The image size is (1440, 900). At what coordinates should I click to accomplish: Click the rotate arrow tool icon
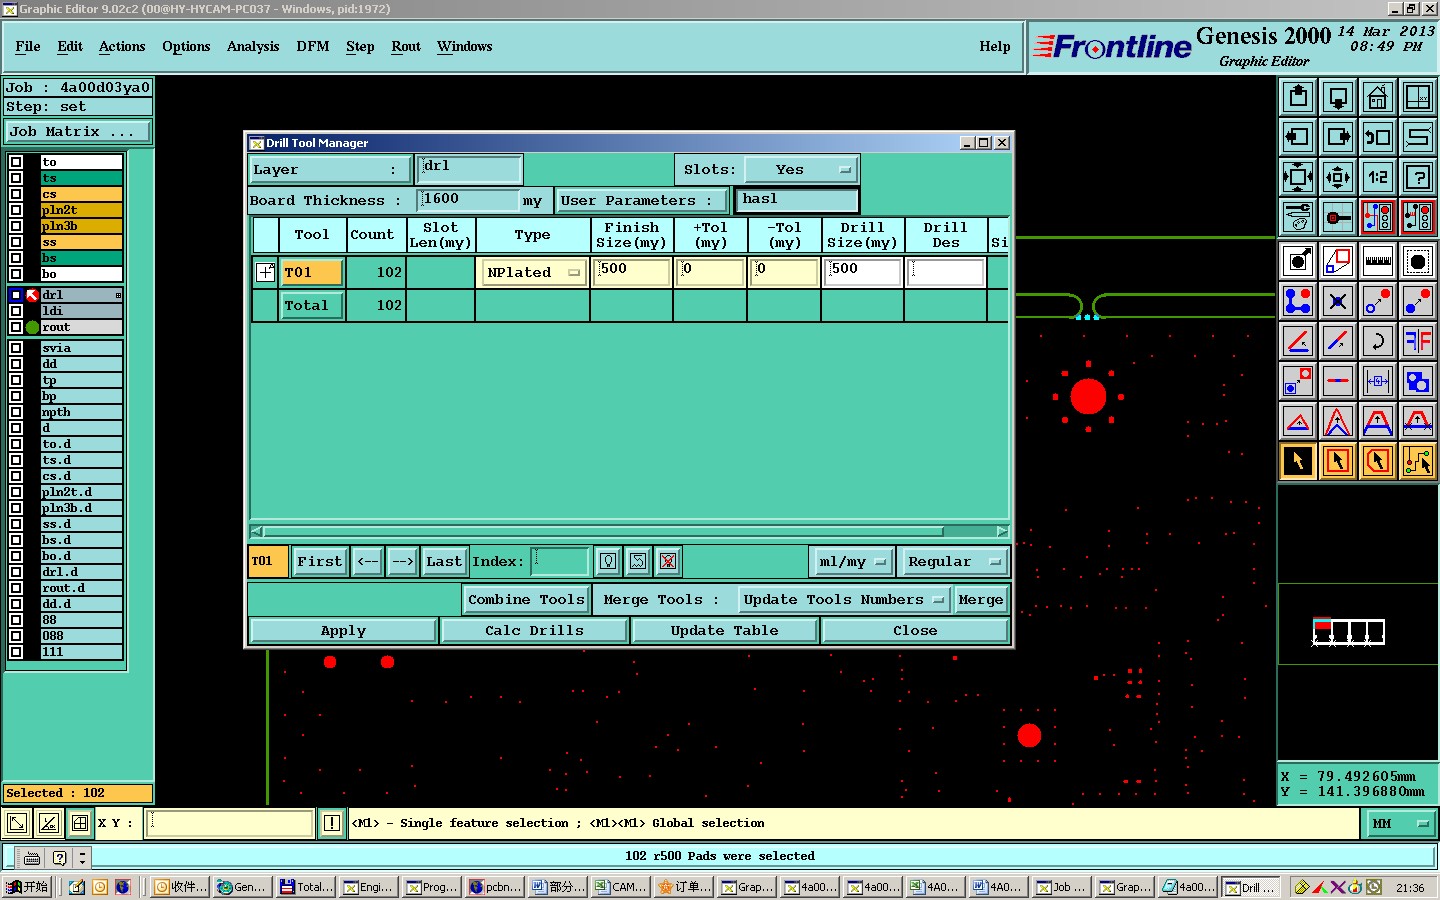tap(1377, 341)
